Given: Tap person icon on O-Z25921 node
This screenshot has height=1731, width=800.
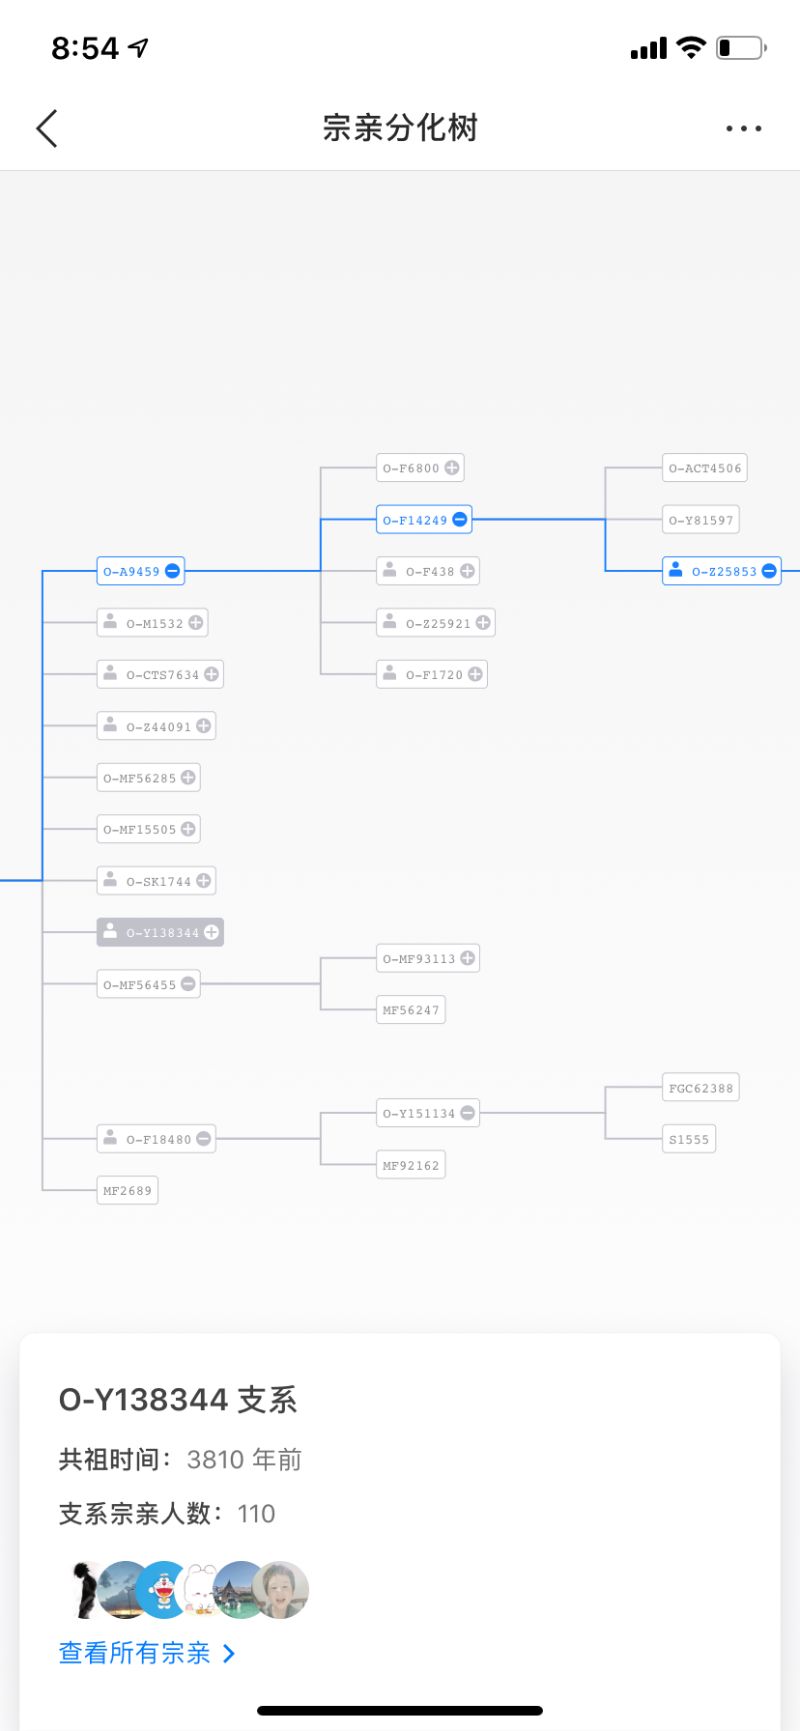Looking at the screenshot, I should (390, 622).
